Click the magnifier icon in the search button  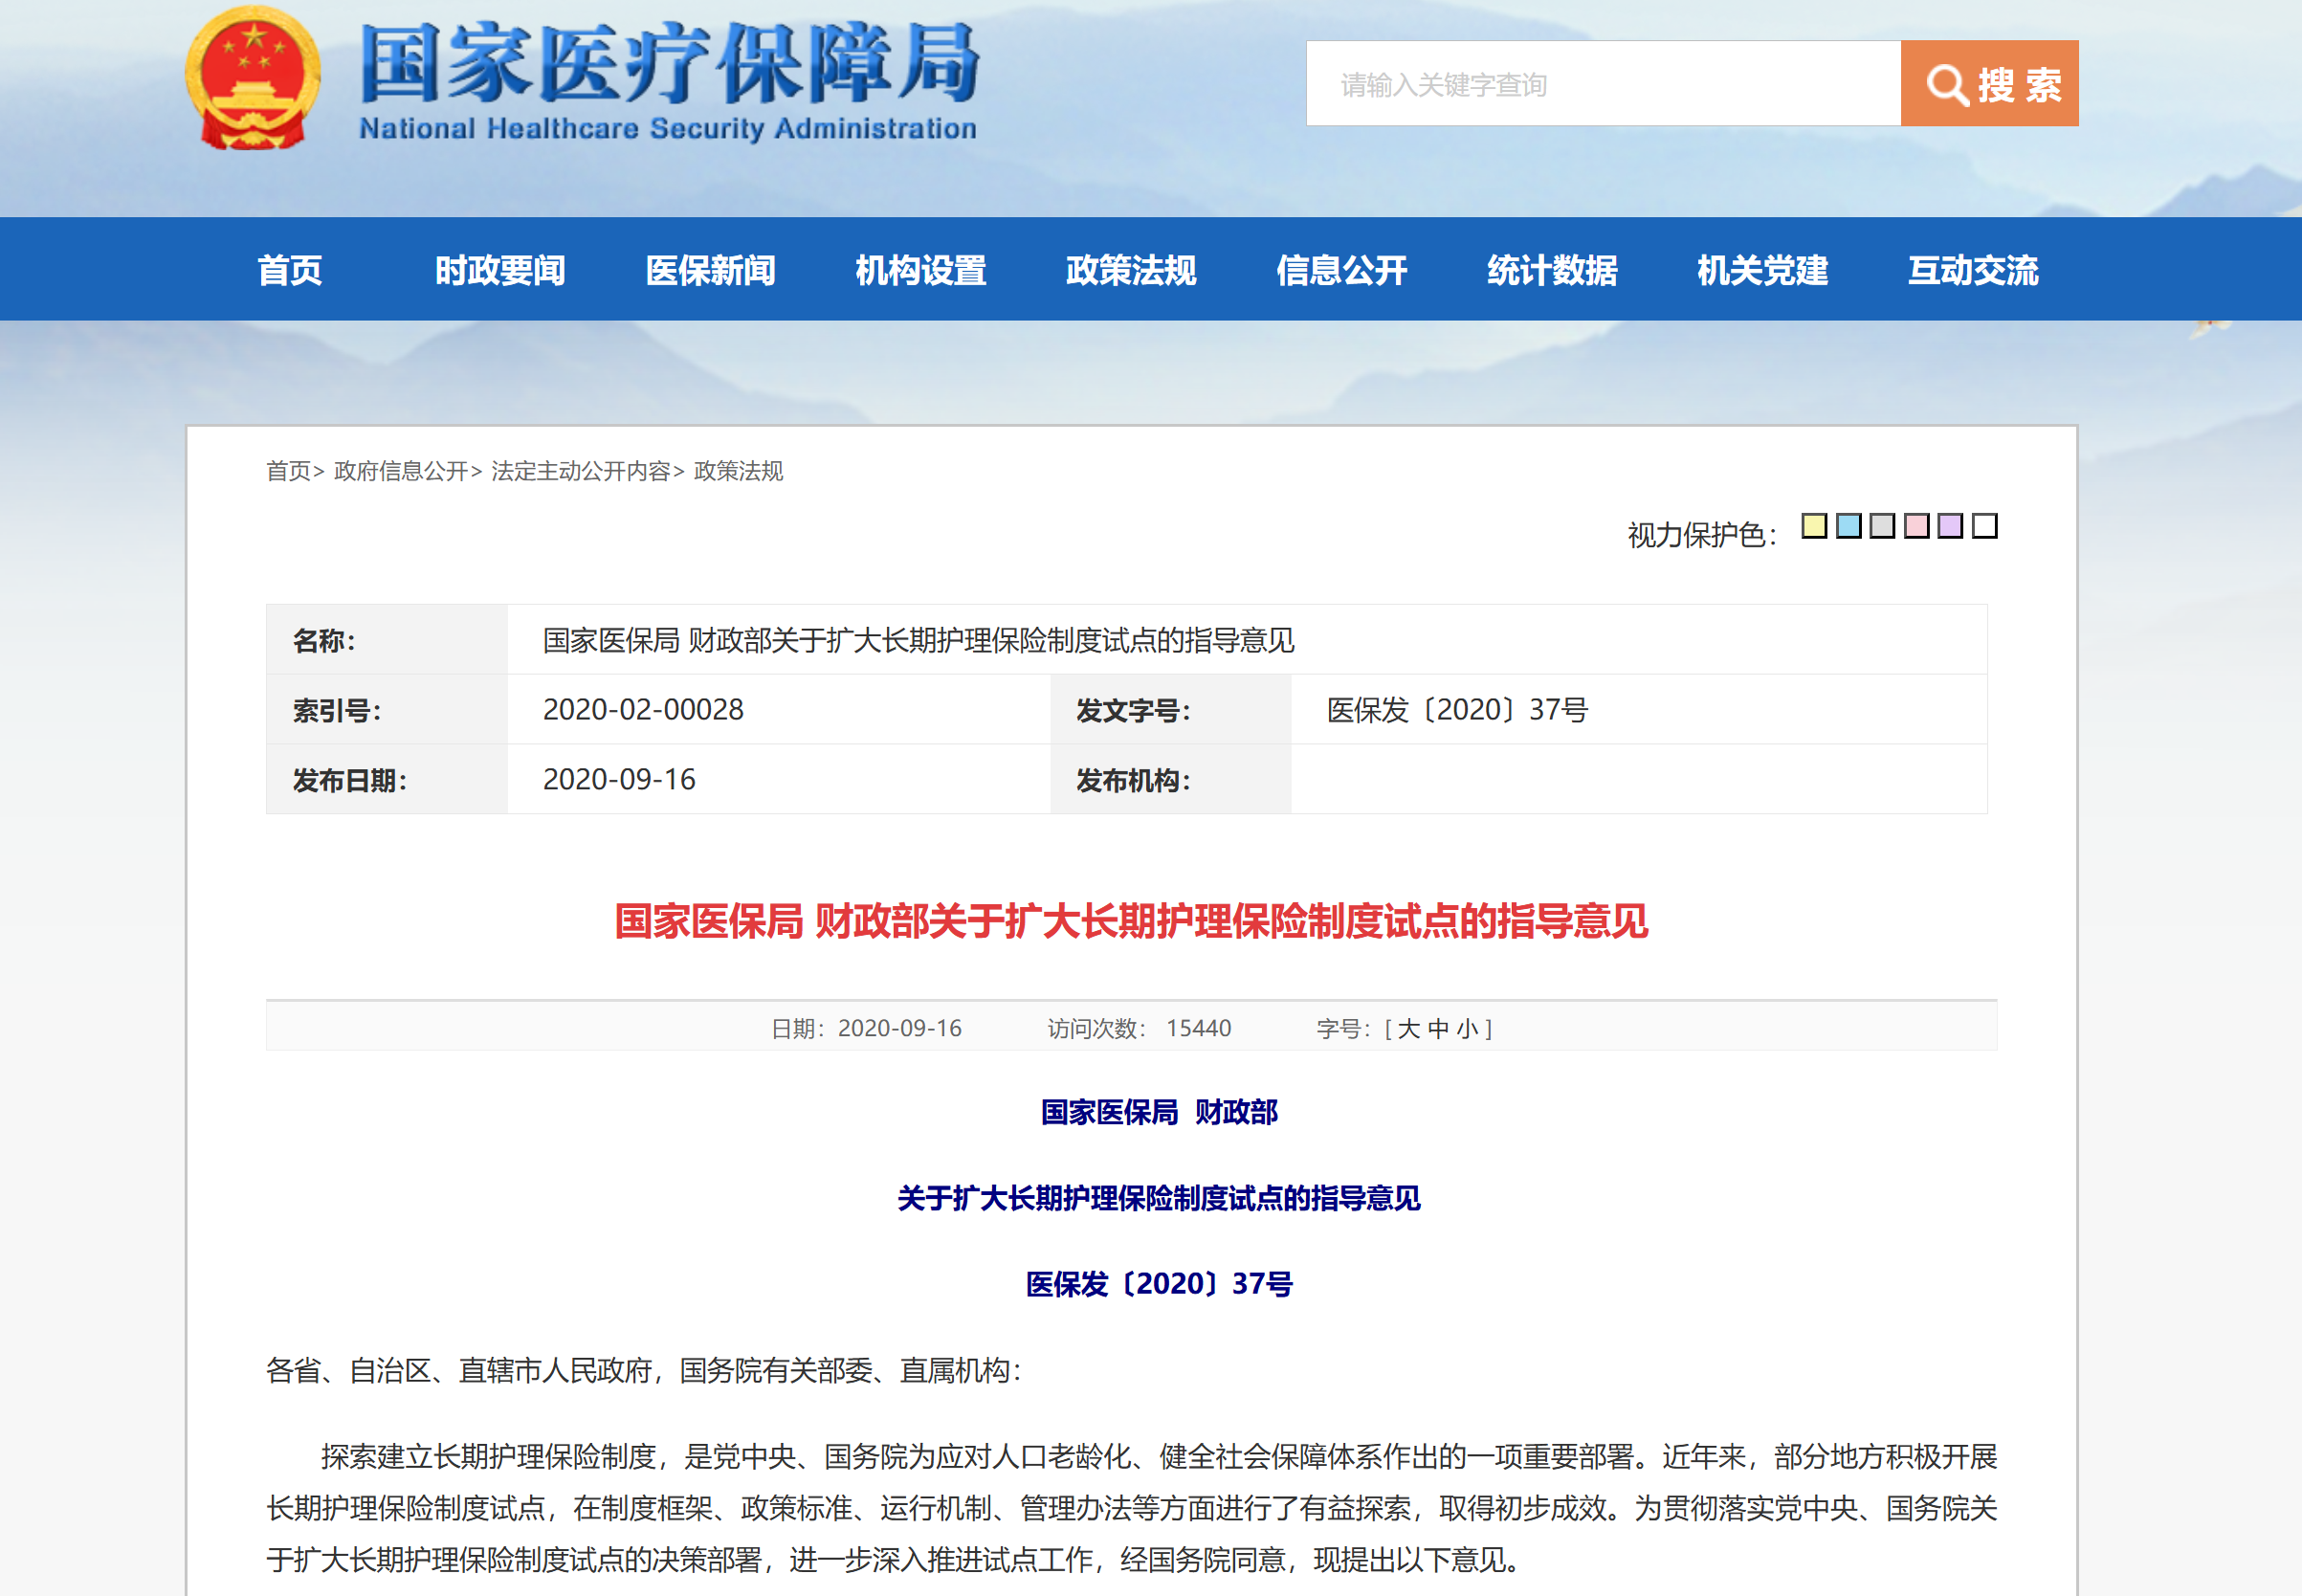coord(1947,85)
